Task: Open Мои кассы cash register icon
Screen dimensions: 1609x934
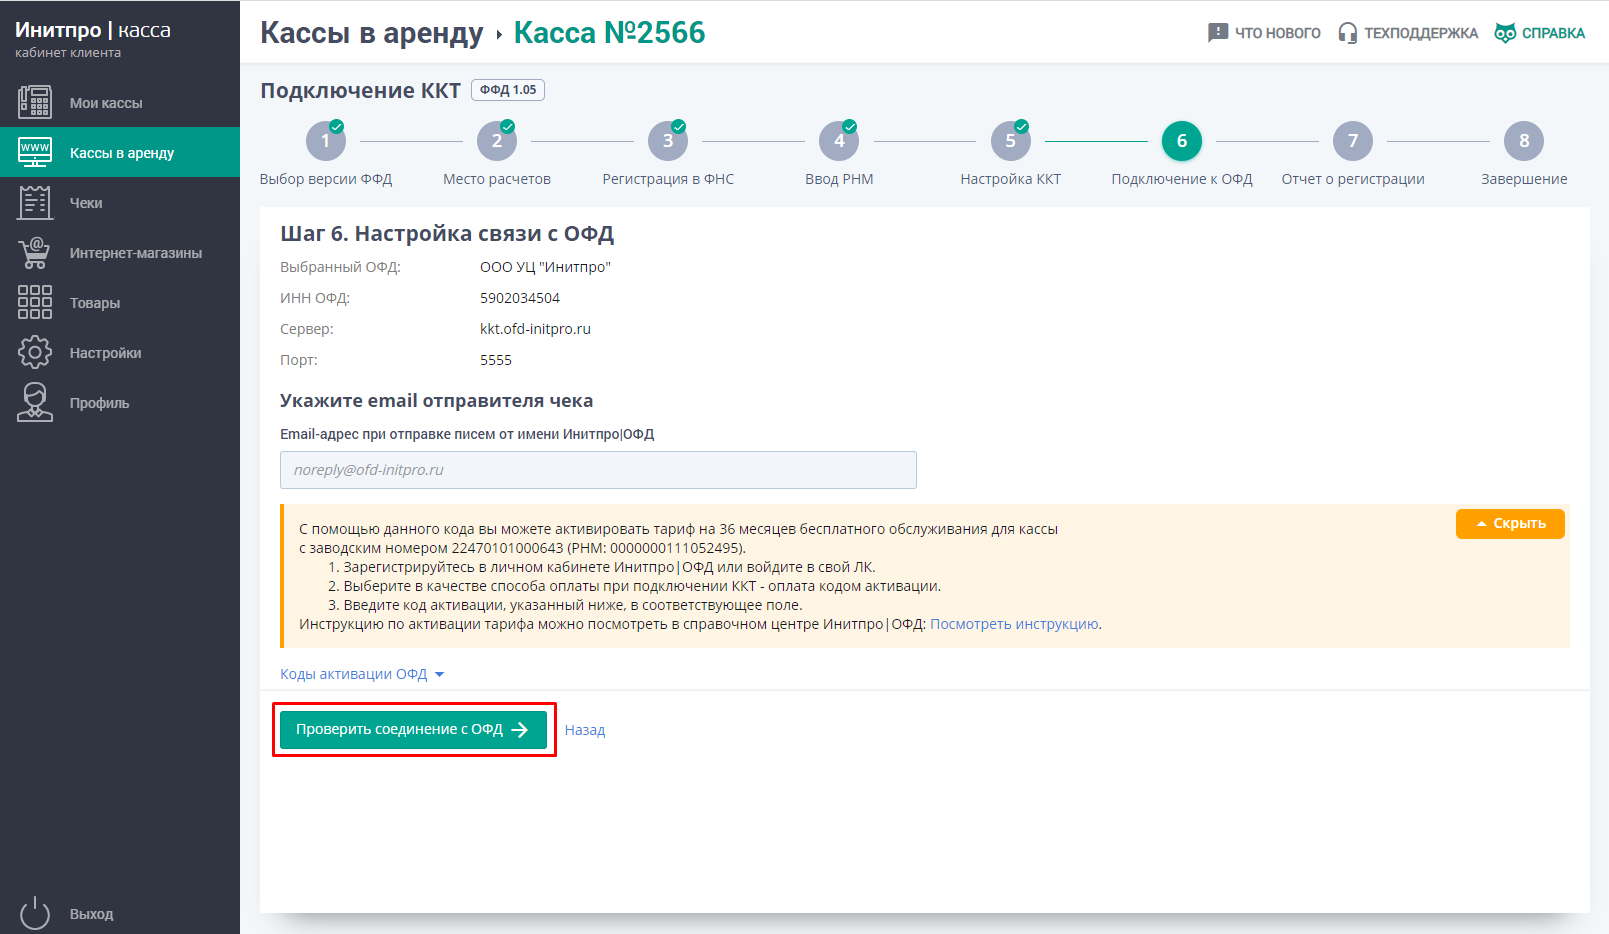Action: (x=35, y=102)
